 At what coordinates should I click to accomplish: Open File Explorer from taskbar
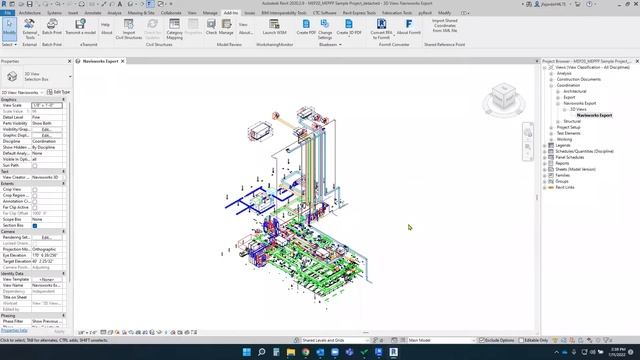tap(291, 352)
